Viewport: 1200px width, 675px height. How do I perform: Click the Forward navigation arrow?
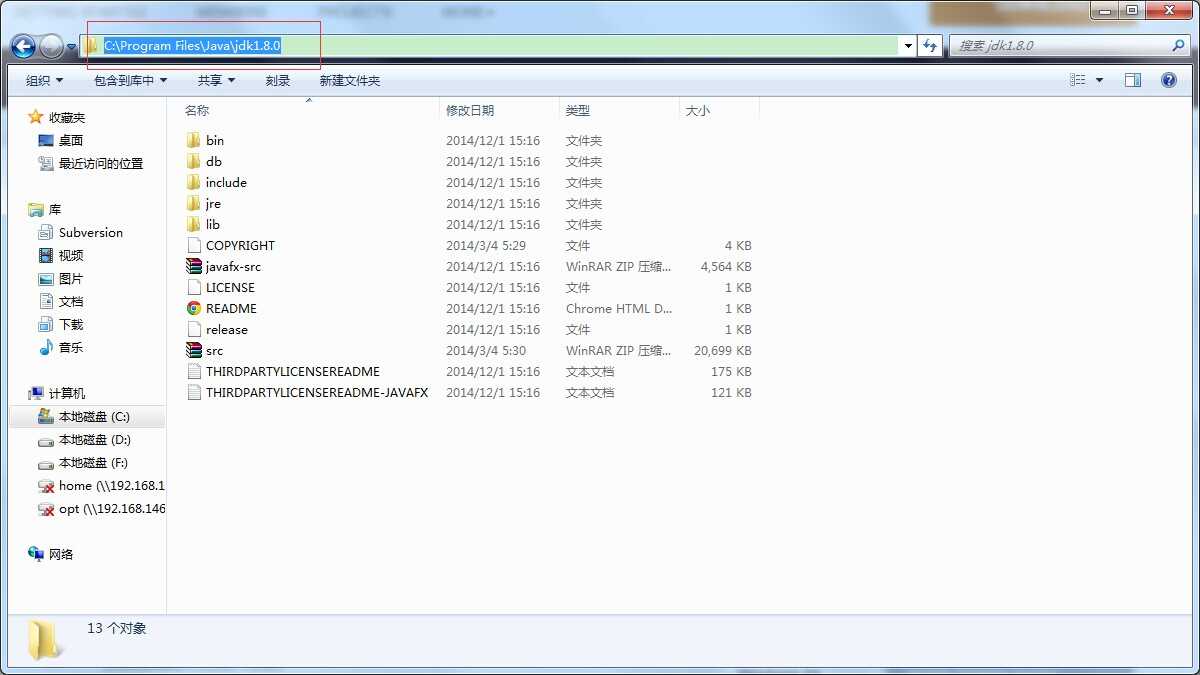51,46
